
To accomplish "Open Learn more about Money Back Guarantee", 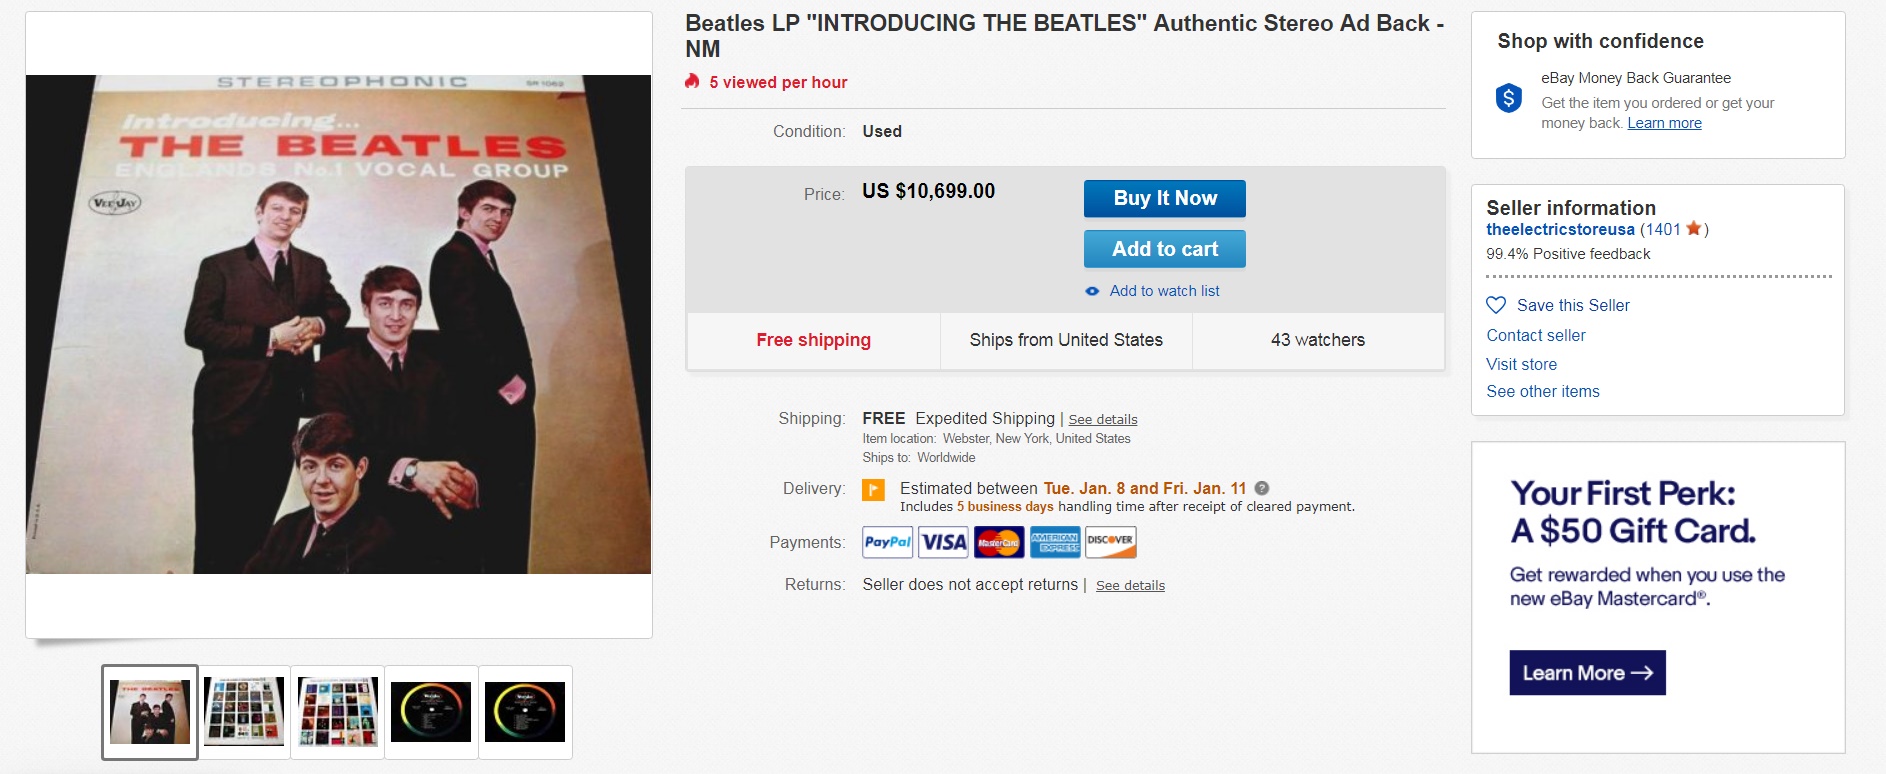I will point(1664,123).
